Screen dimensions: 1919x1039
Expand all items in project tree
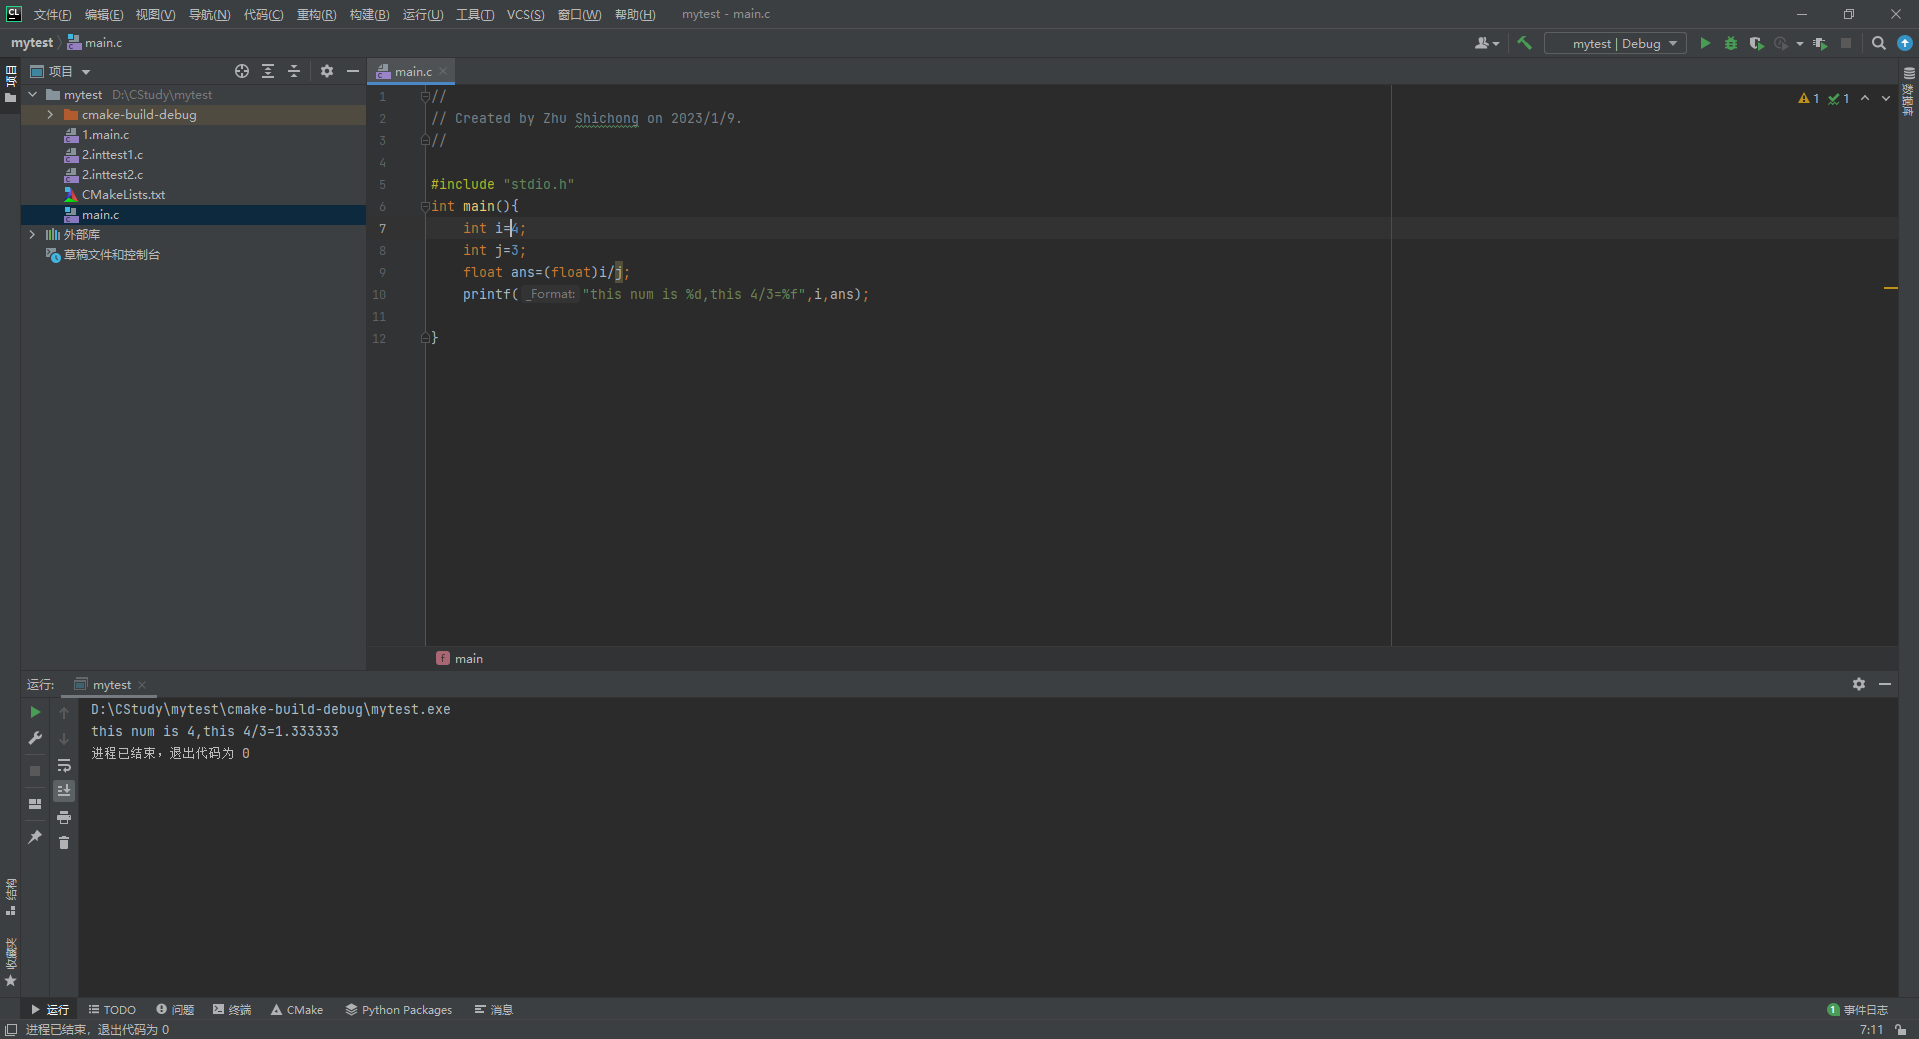(x=268, y=71)
